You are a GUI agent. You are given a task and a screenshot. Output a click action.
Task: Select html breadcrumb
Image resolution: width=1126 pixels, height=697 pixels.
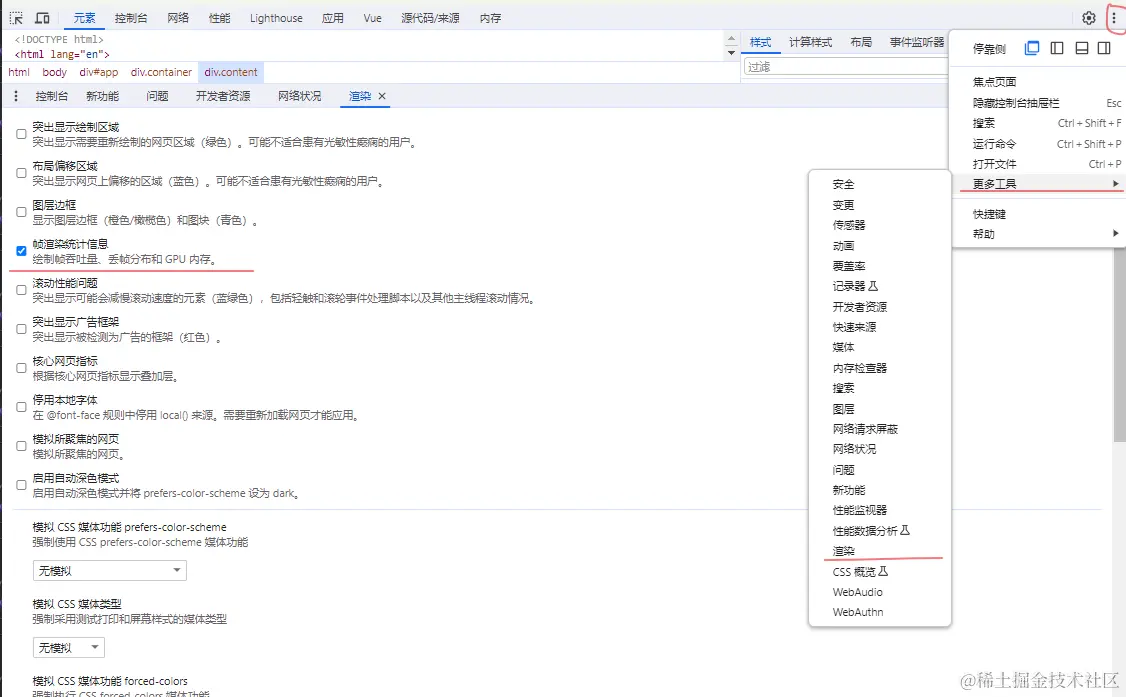point(19,72)
